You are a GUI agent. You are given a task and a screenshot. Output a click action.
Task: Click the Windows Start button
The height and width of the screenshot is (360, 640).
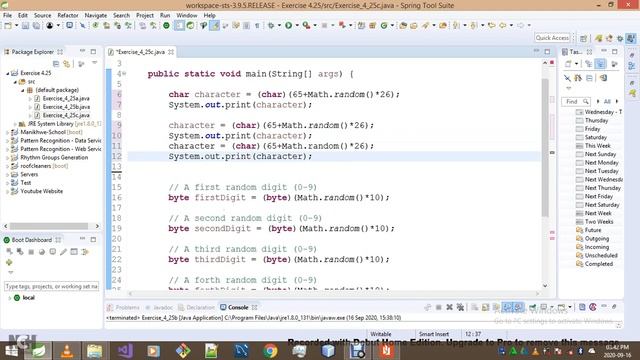tap(11, 351)
